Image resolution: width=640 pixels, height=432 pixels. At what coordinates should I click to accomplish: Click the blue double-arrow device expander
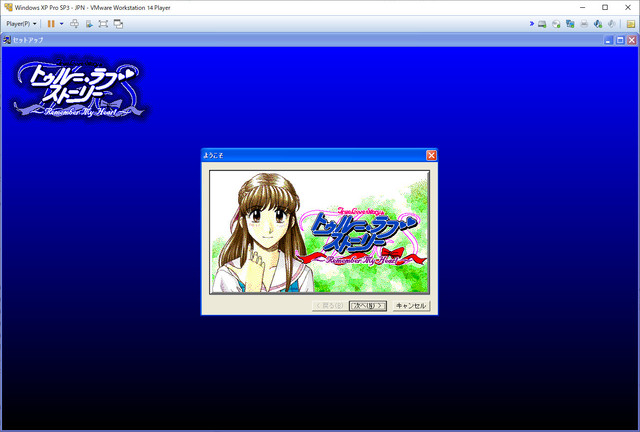coord(532,24)
